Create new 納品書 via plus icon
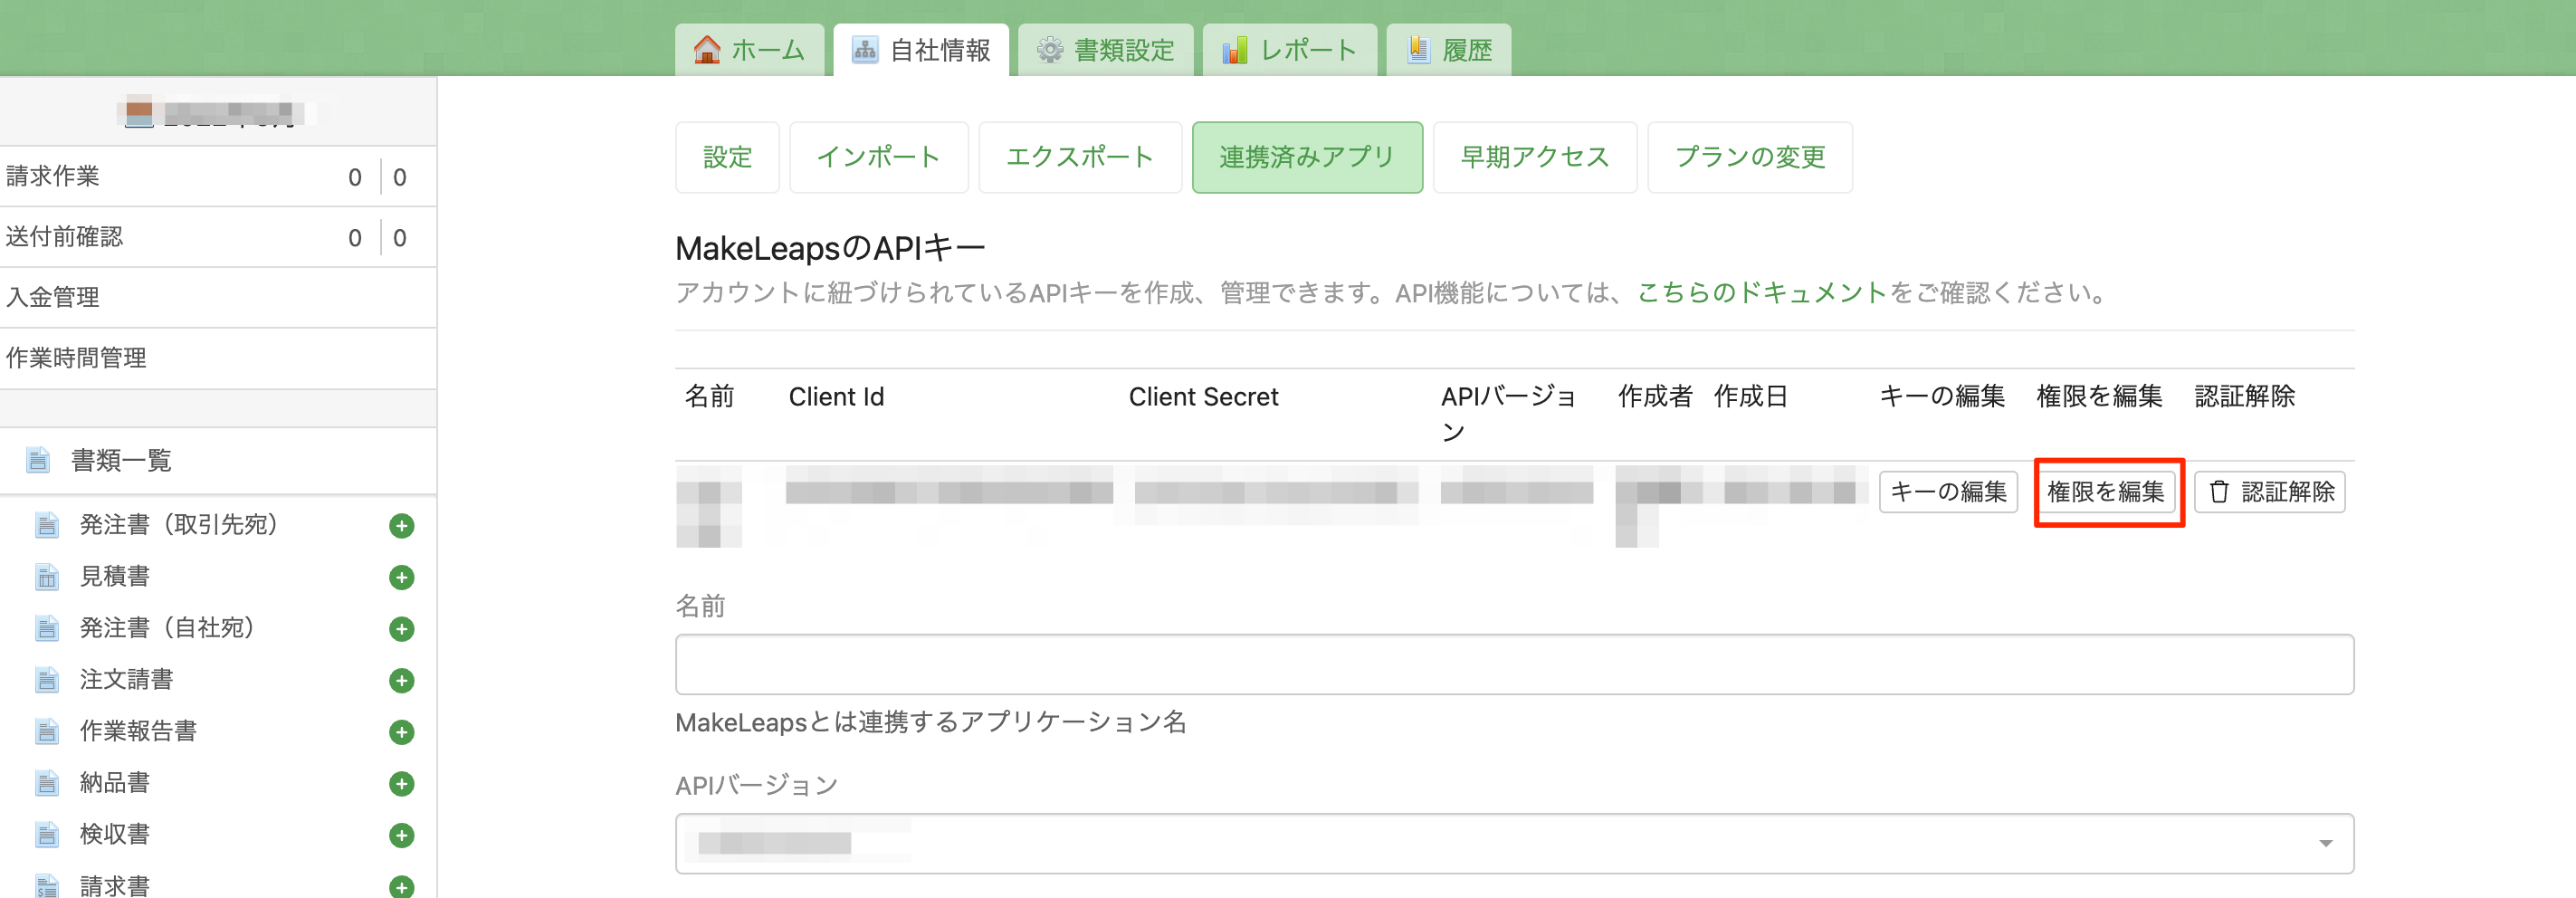The height and width of the screenshot is (898, 2576). pyautogui.click(x=401, y=784)
